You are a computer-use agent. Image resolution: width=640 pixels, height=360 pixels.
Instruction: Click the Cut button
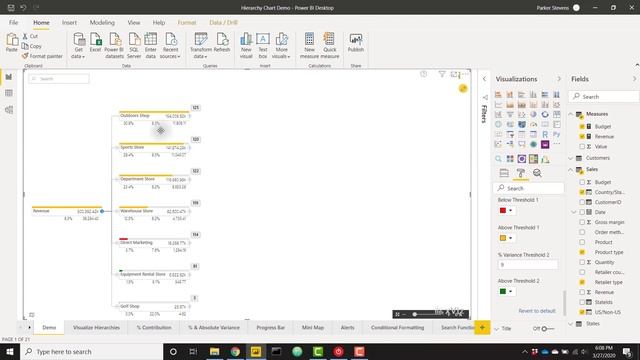point(30,36)
